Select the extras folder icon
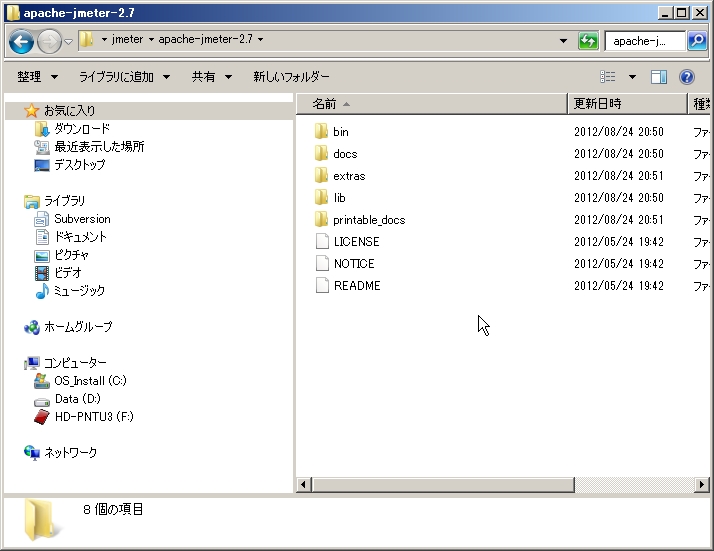This screenshot has width=714, height=551. tap(321, 175)
